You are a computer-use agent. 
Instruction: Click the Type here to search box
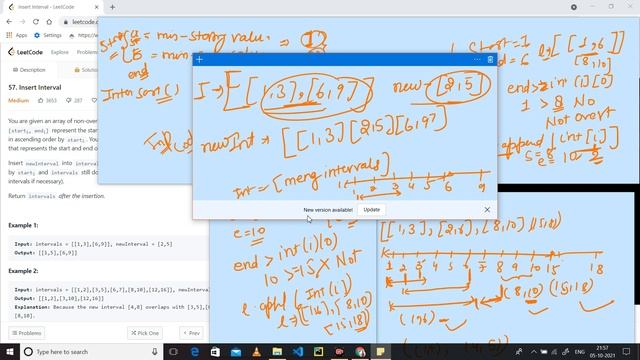click(x=91, y=351)
